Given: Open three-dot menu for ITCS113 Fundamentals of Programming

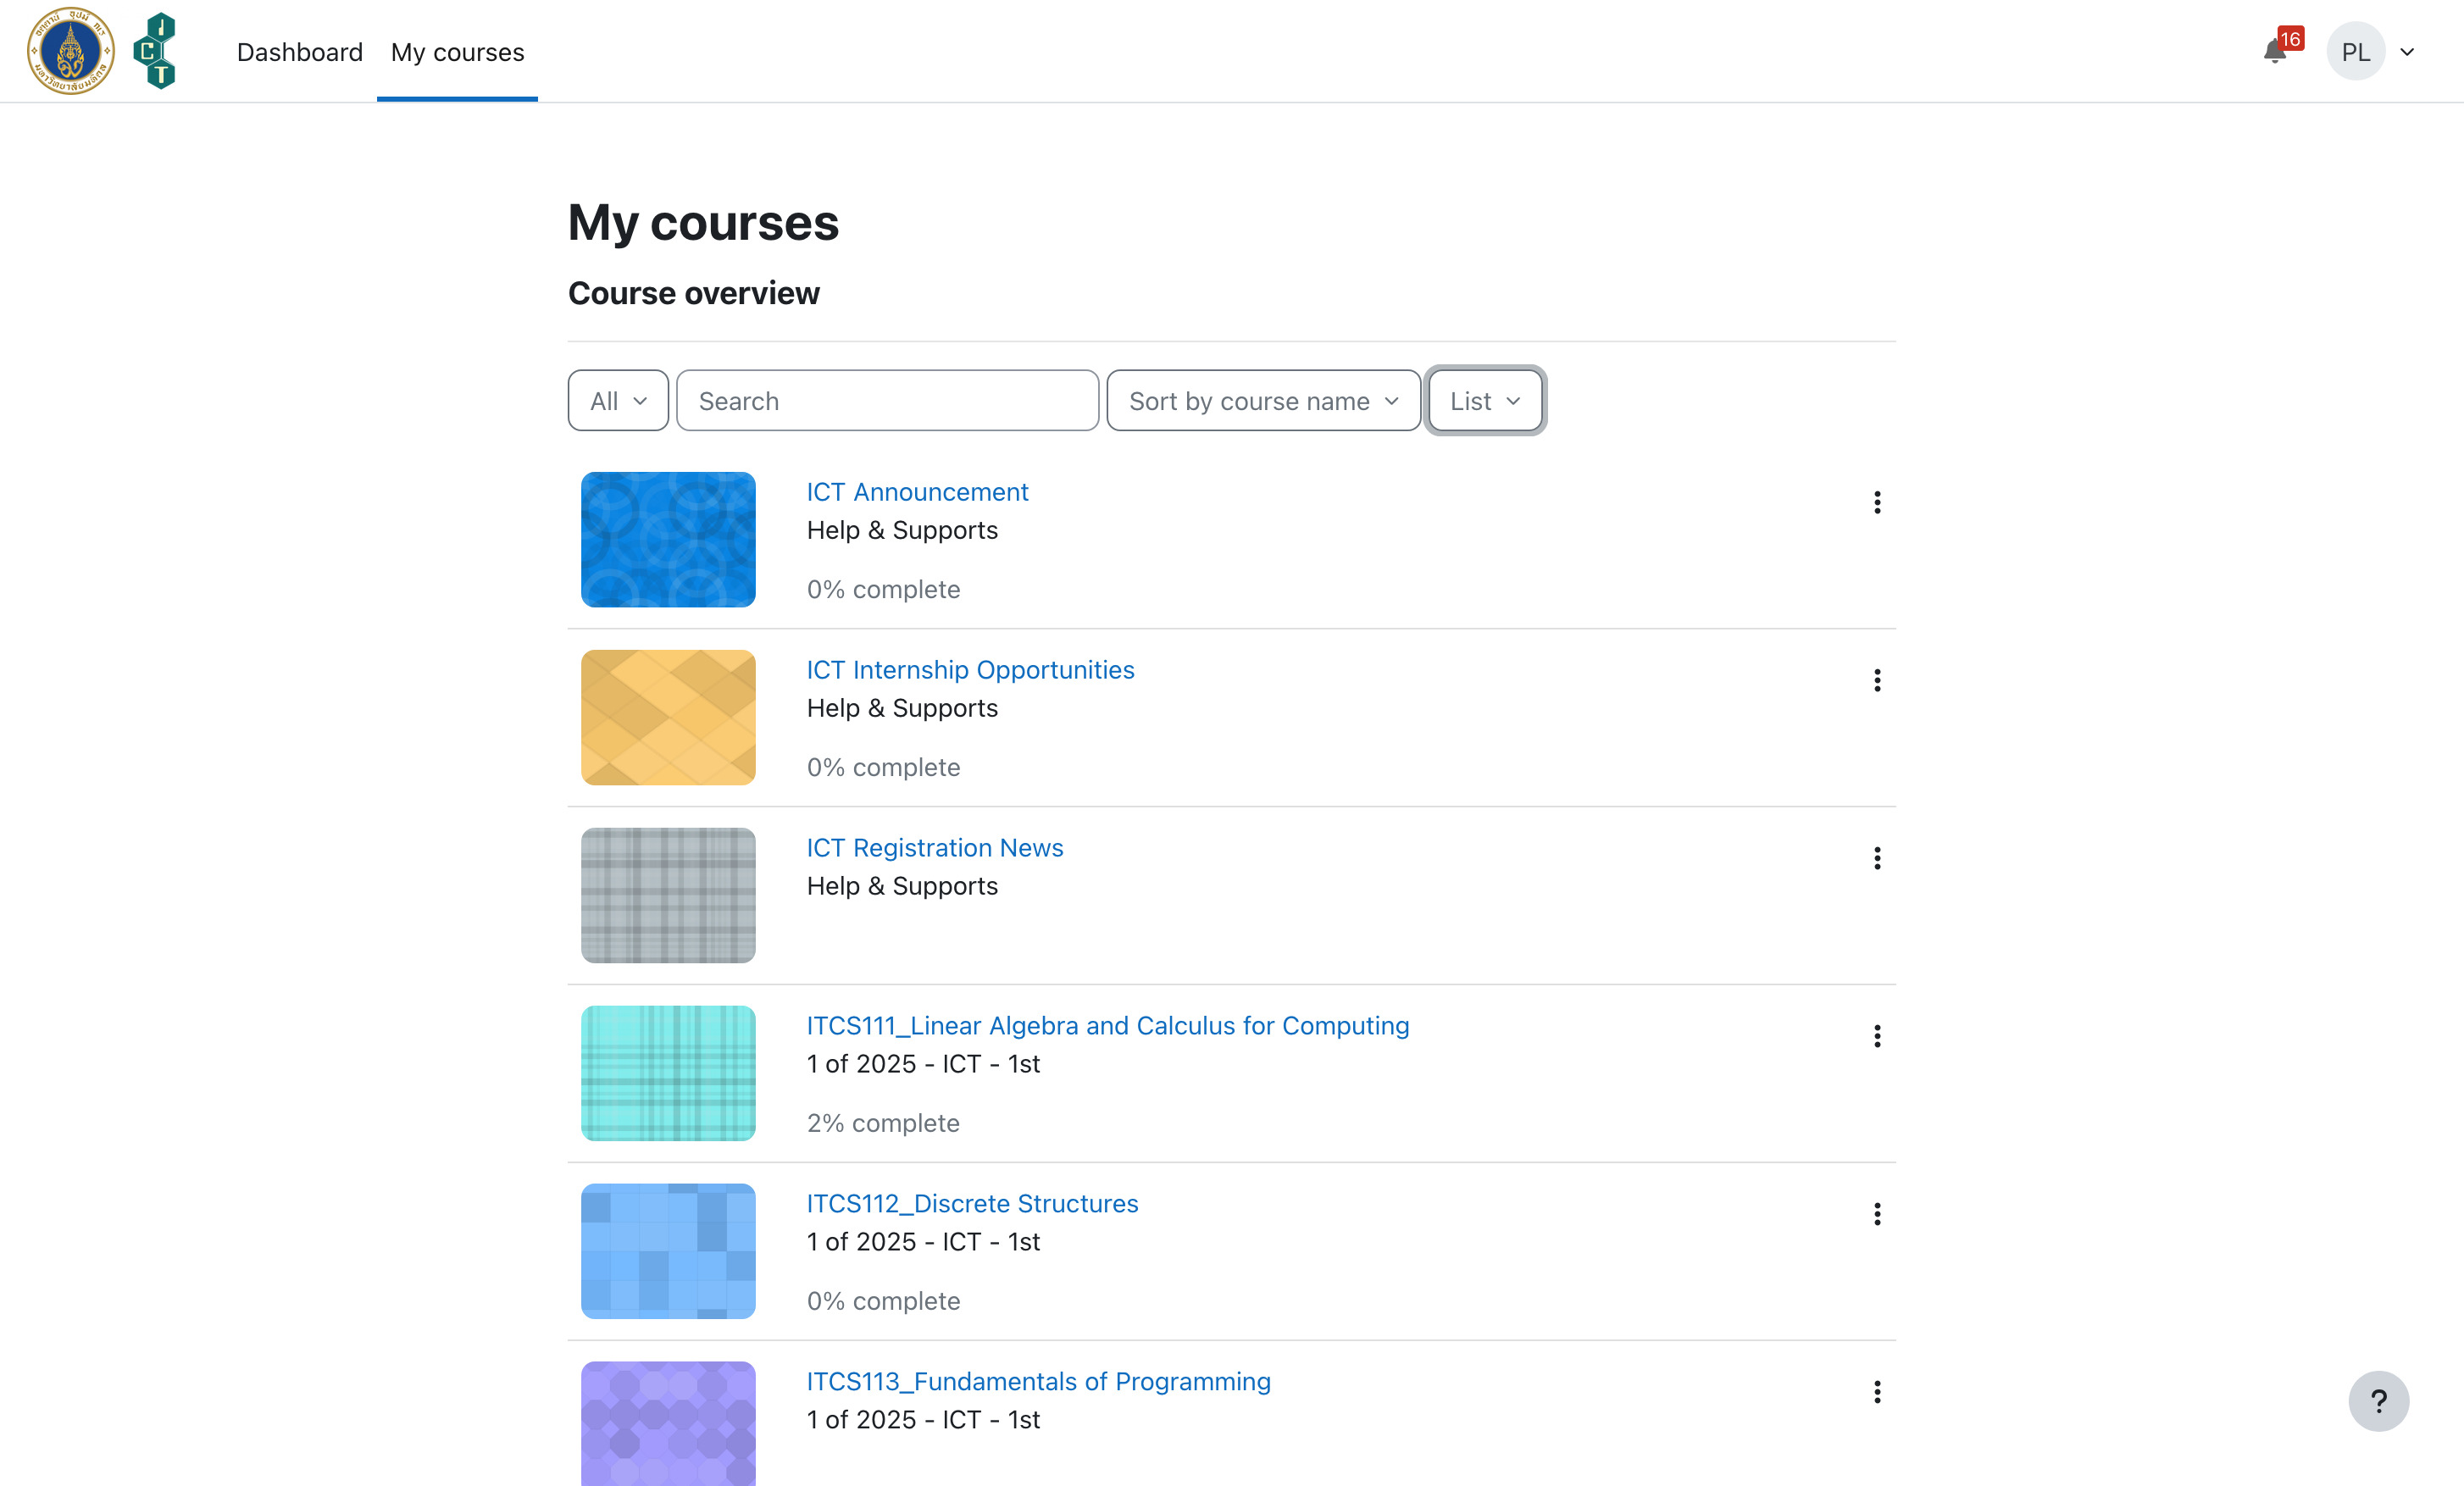Looking at the screenshot, I should pos(1877,1392).
